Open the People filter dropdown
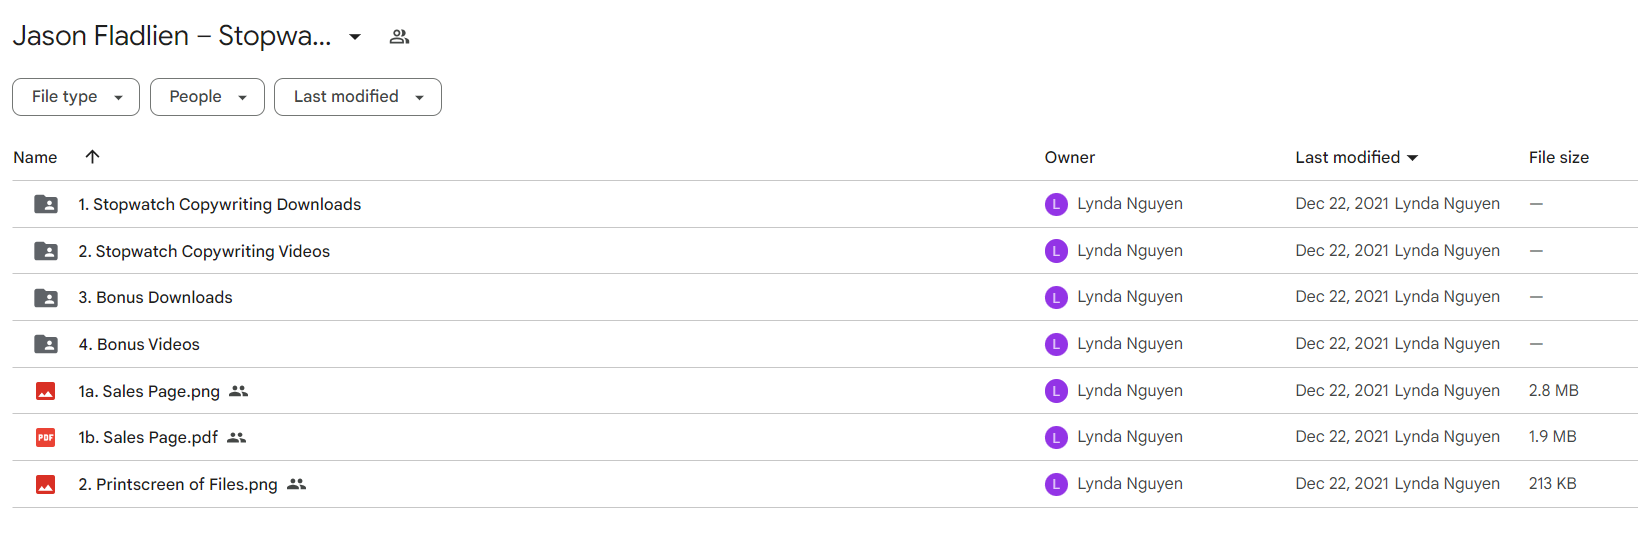 coord(207,97)
